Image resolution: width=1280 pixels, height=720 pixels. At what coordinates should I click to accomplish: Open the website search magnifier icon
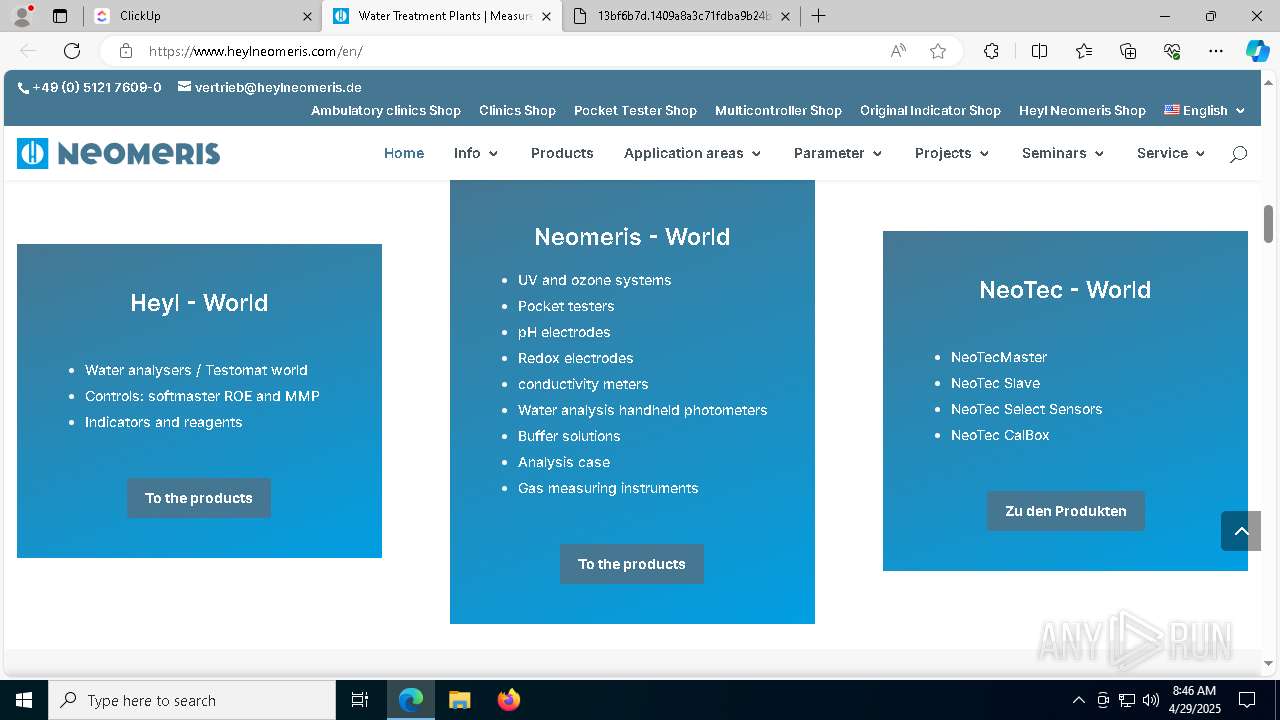pyautogui.click(x=1238, y=154)
